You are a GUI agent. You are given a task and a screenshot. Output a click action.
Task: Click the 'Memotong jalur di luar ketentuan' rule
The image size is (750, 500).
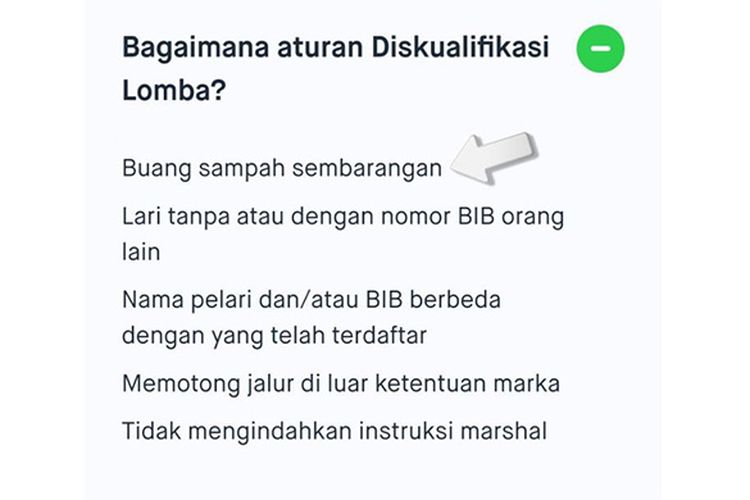point(340,384)
